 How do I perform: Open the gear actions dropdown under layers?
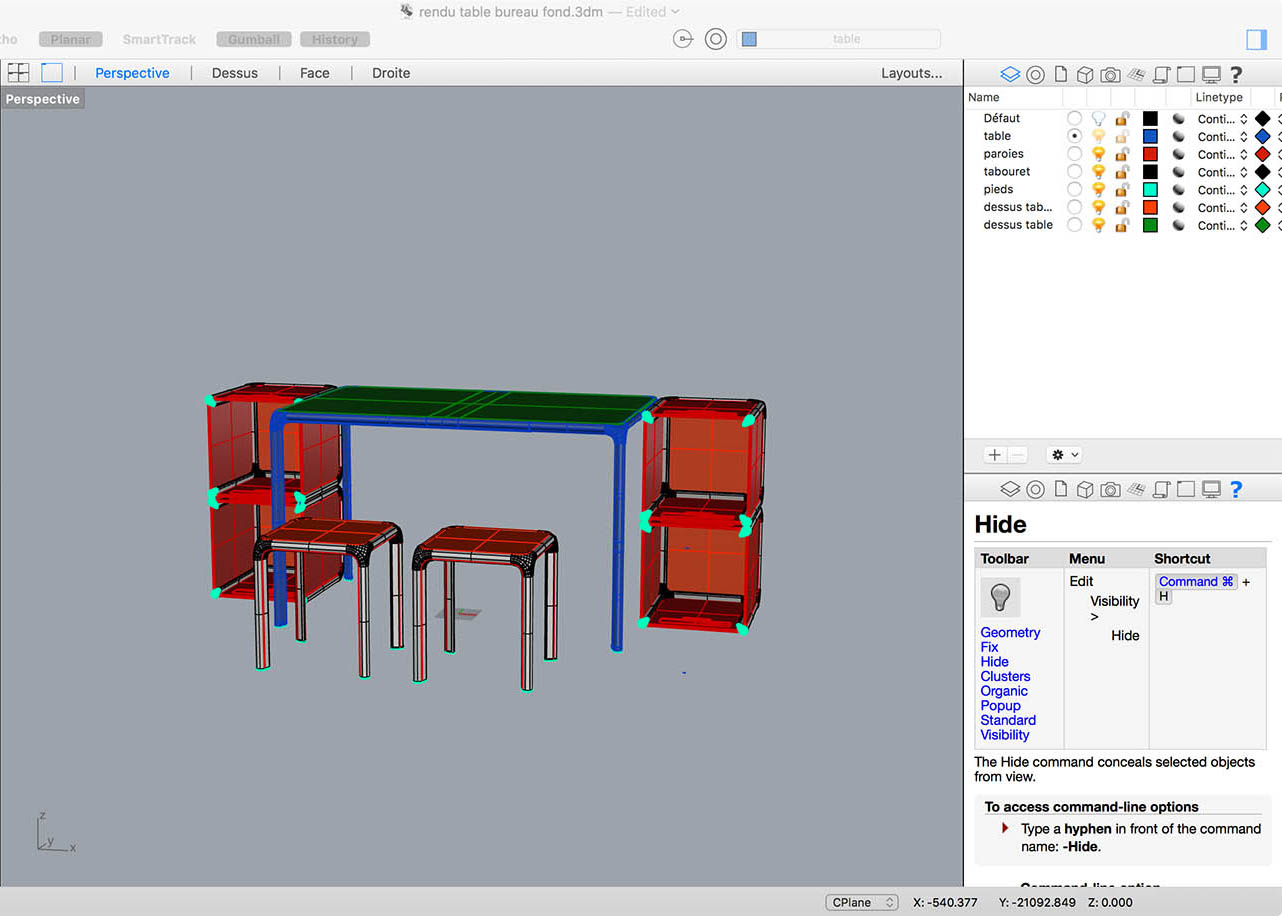click(1064, 455)
